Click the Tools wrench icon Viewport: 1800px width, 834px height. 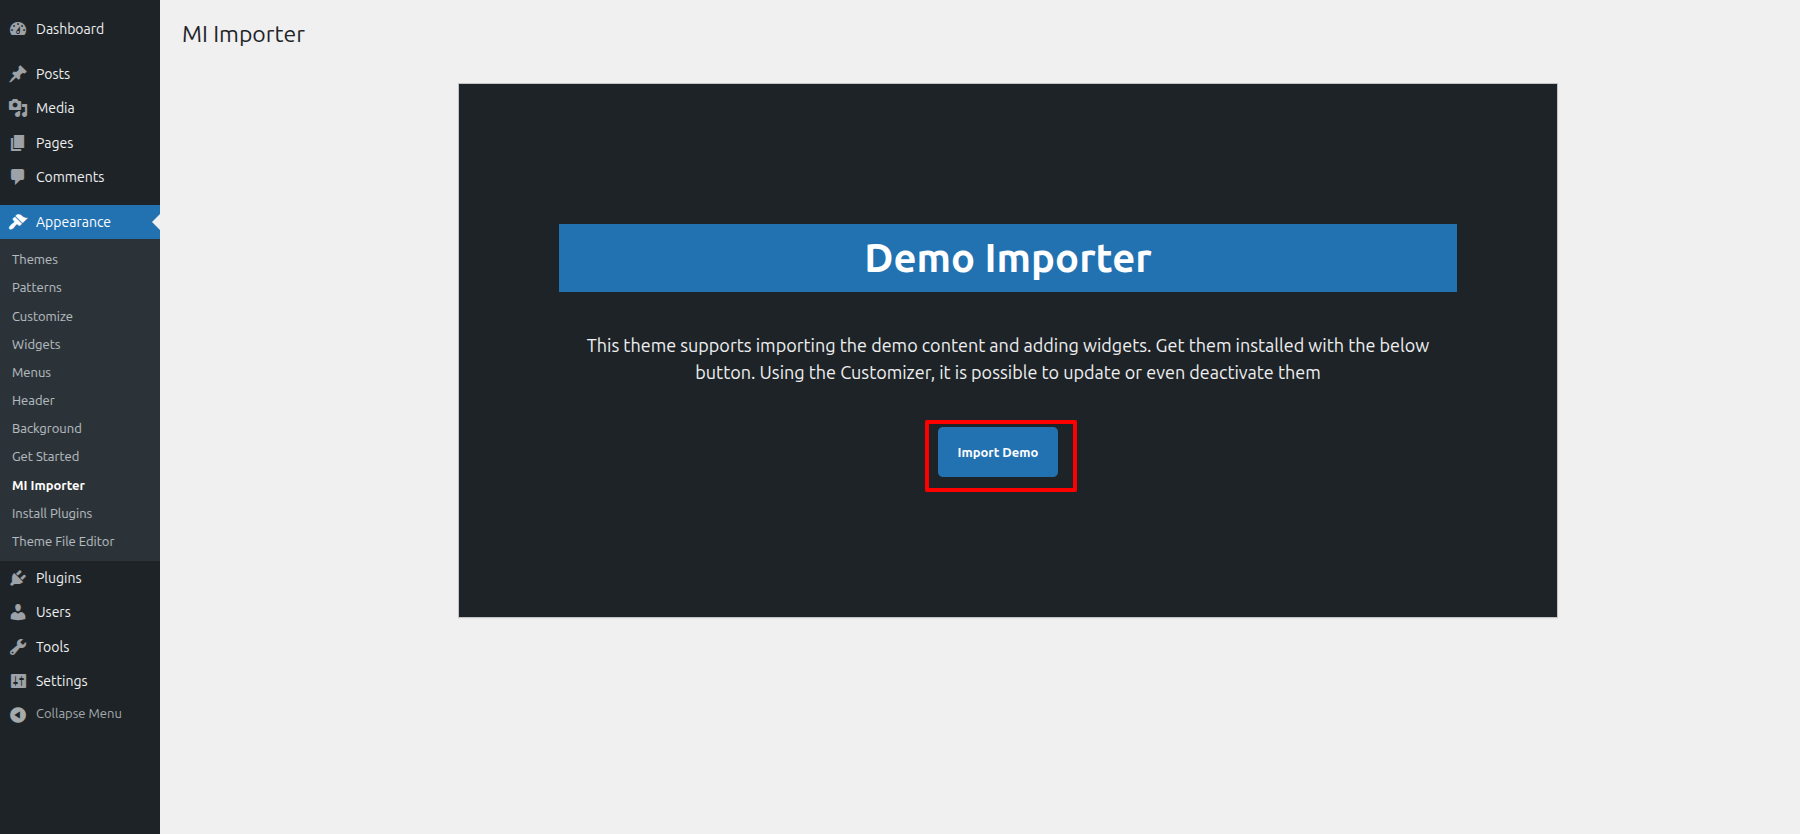coord(18,647)
